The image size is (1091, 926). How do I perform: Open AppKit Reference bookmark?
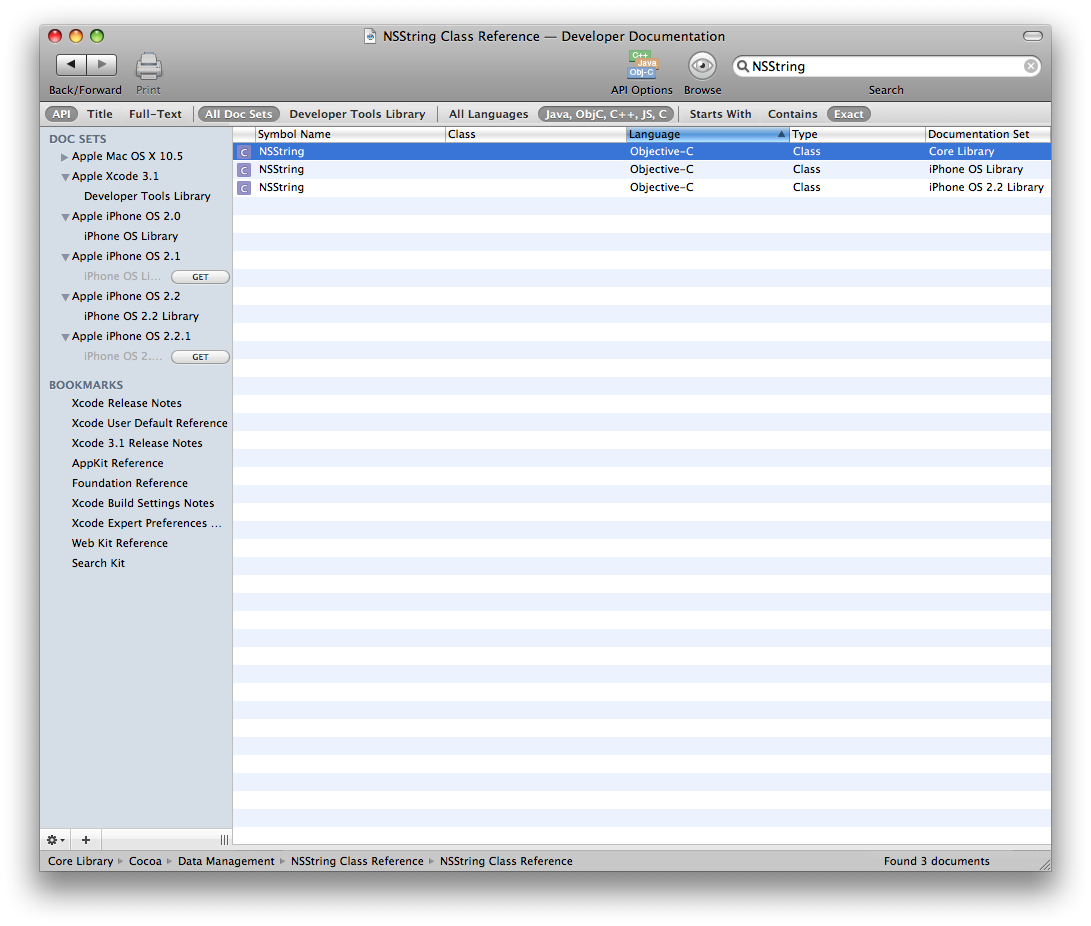click(118, 463)
